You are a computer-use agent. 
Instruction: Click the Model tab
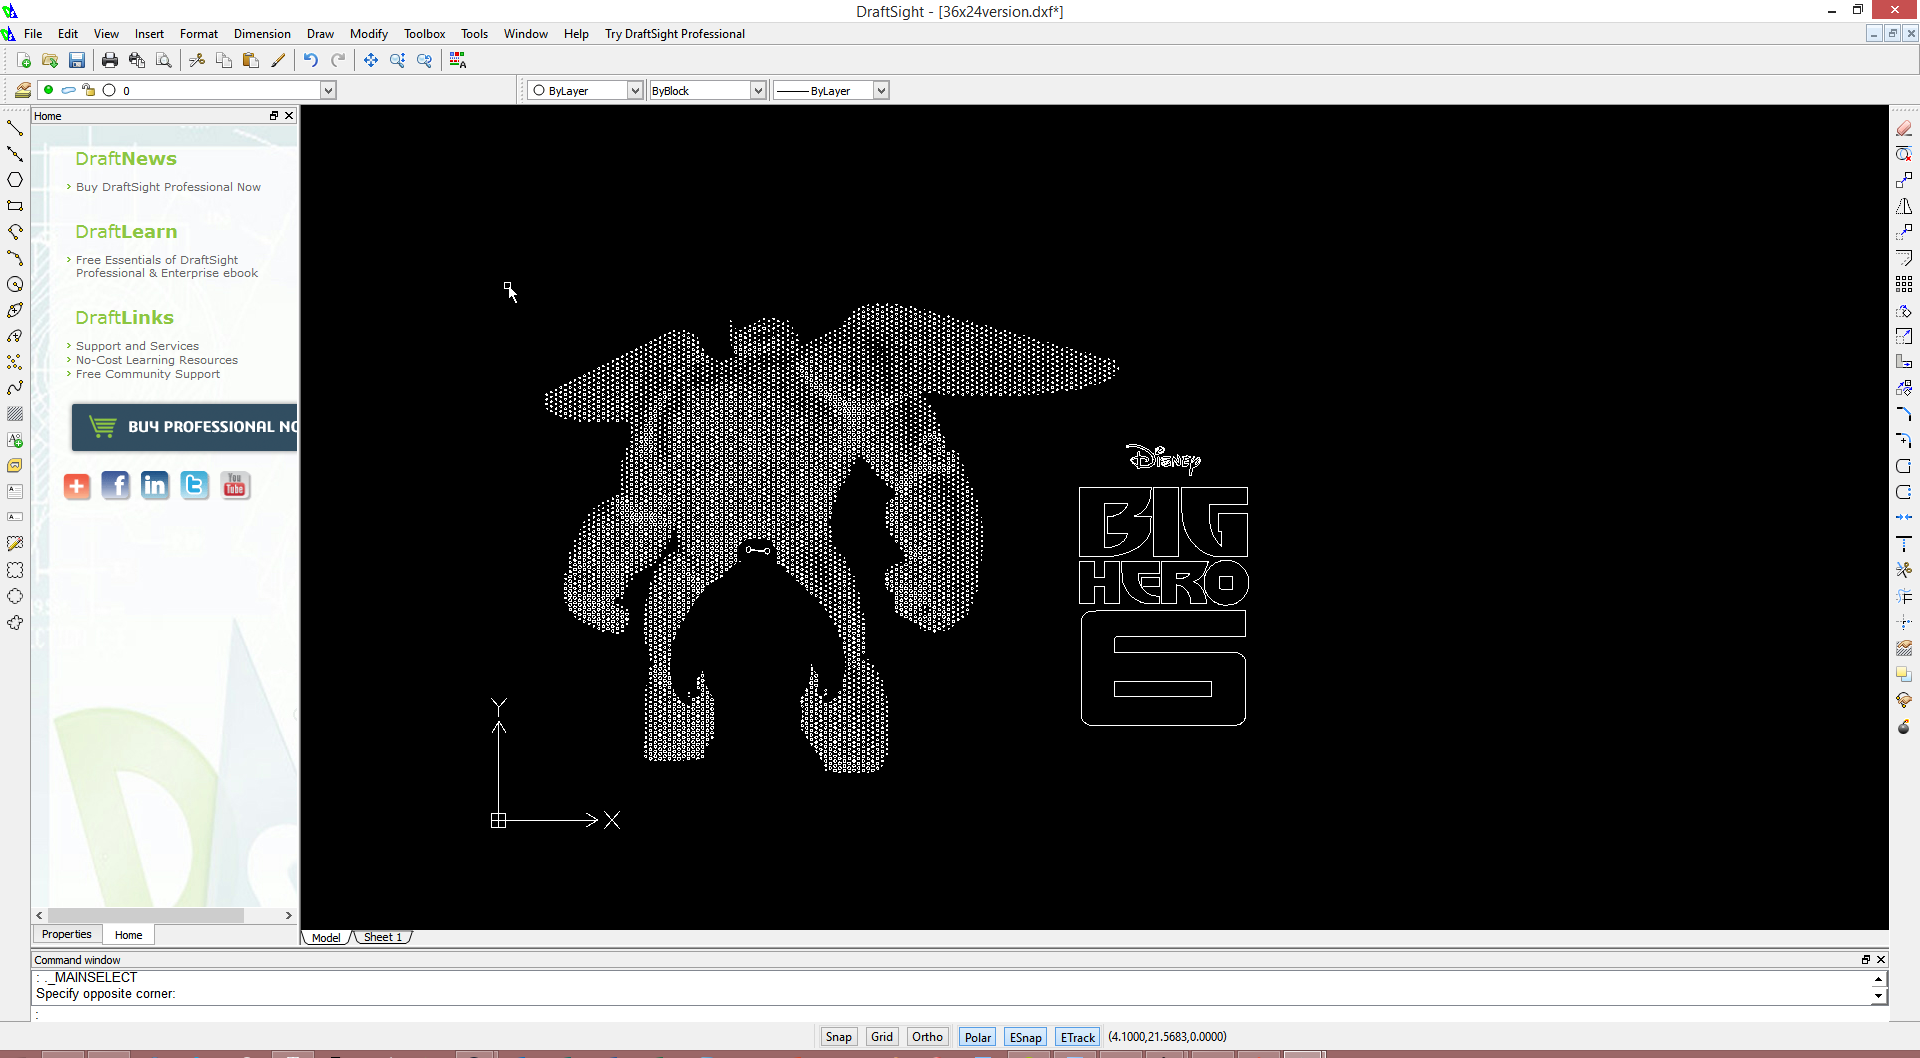click(x=326, y=937)
